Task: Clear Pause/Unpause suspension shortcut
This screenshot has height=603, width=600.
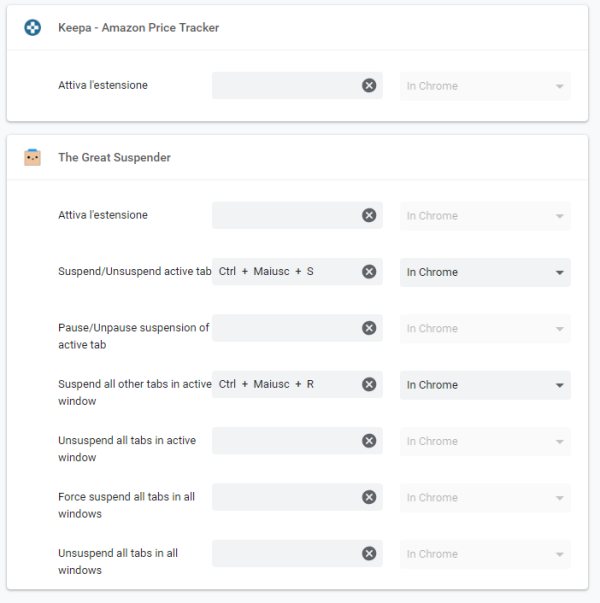Action: (x=369, y=328)
